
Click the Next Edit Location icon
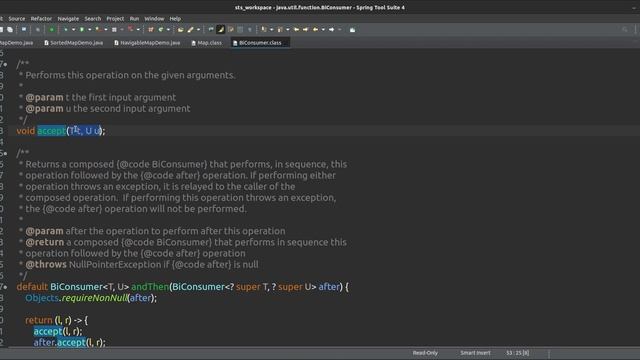coord(305,29)
